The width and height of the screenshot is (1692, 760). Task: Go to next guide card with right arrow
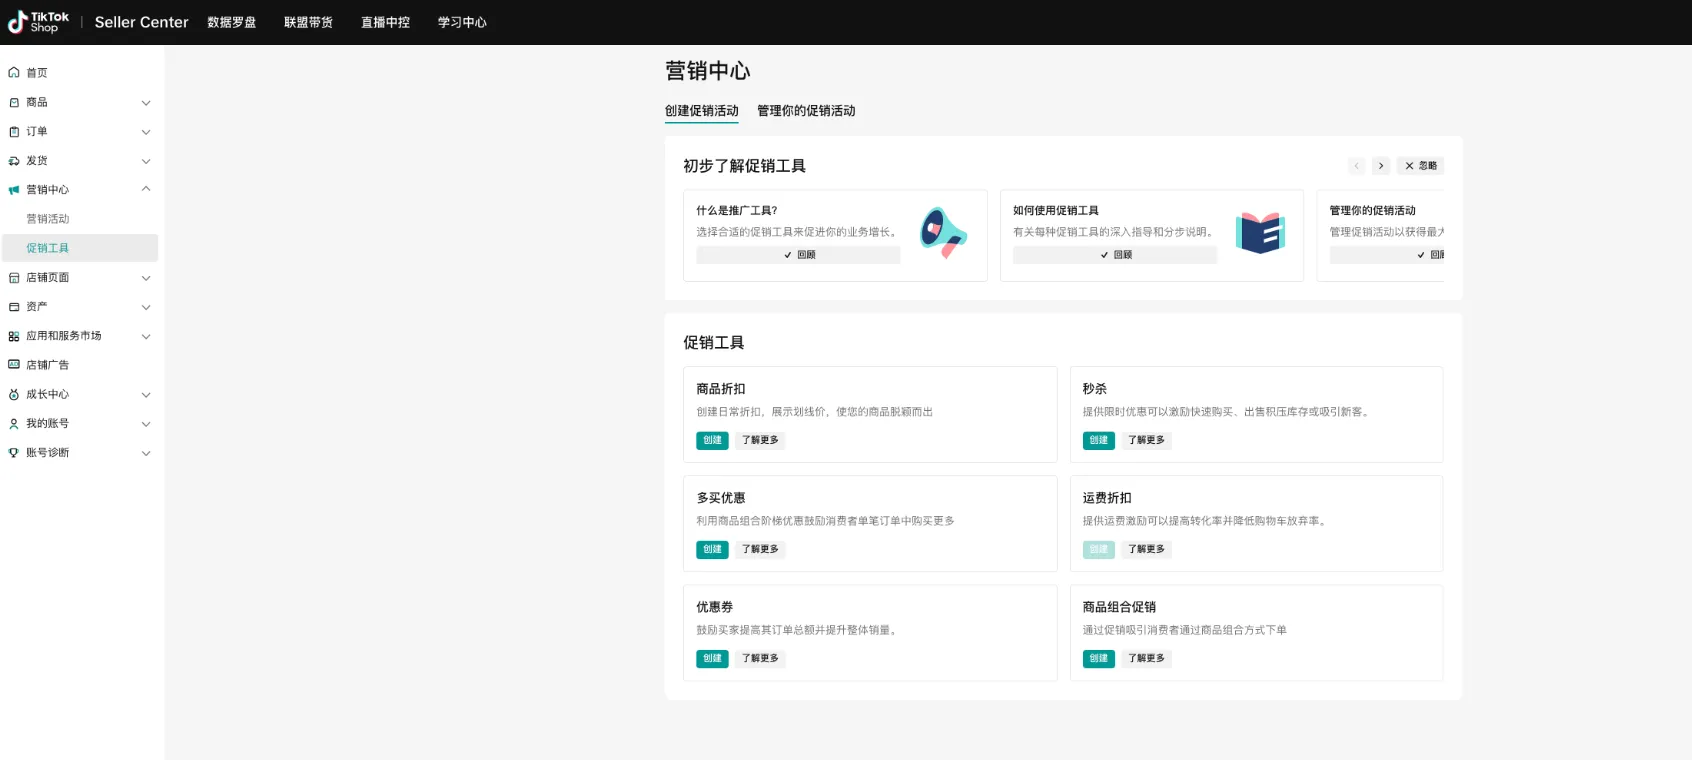pos(1381,166)
